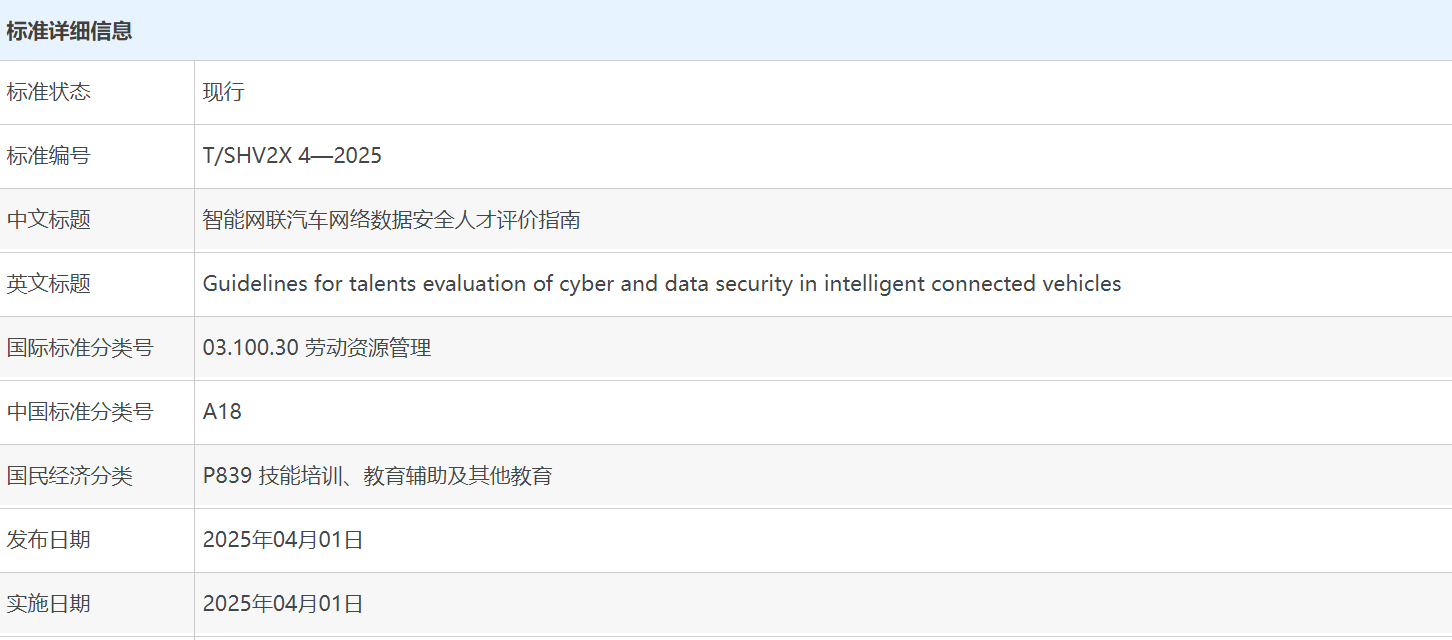Click the P839 economic classification code
Screen dimensions: 1452x640
coord(226,476)
